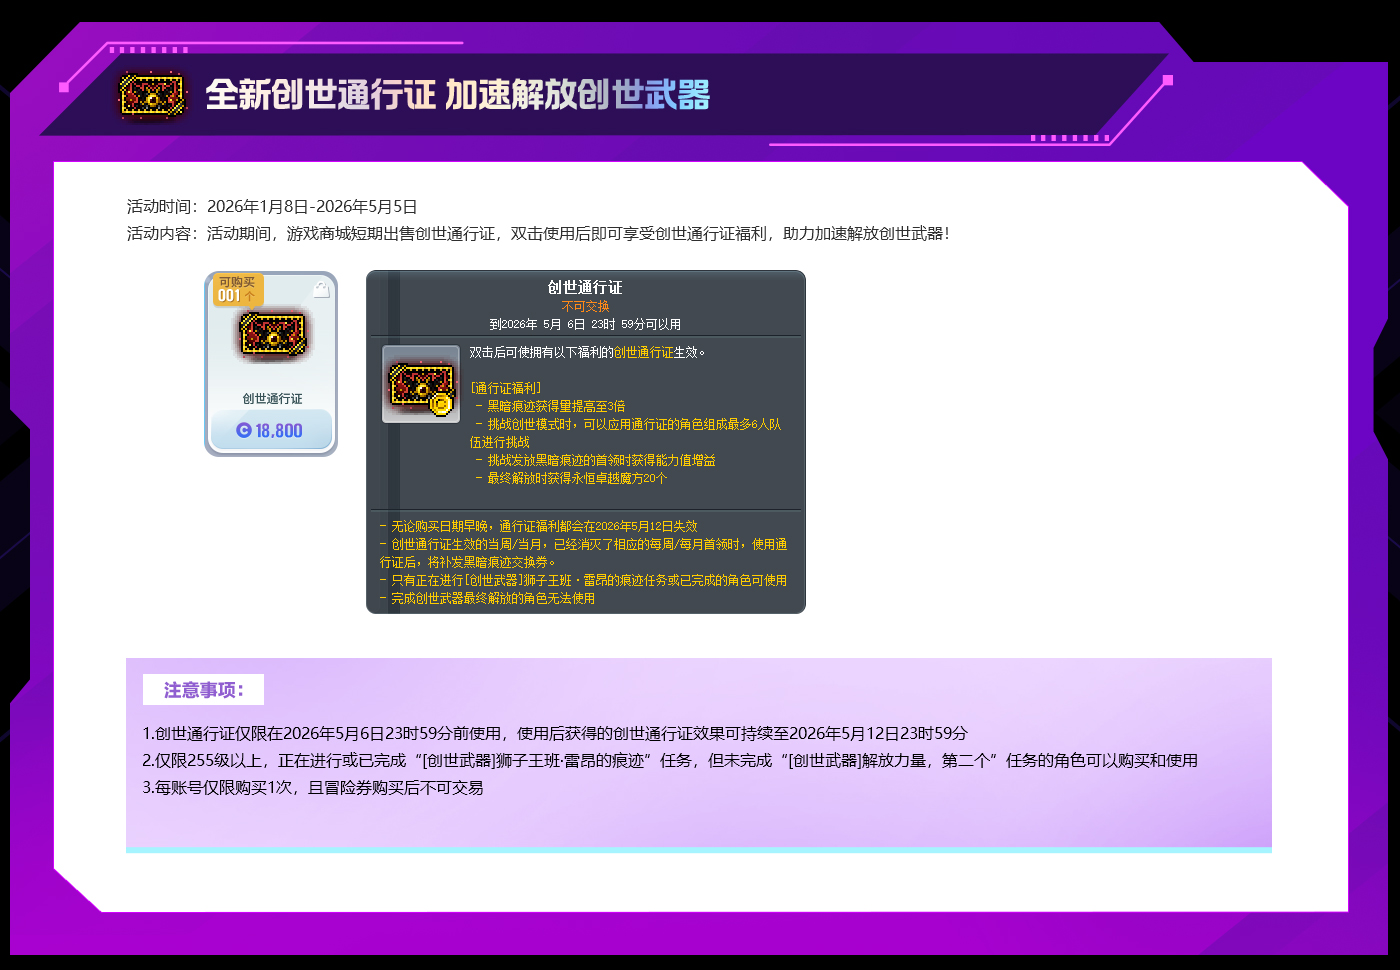
Task: Click note 1 about usage before May 6
Action: (555, 733)
